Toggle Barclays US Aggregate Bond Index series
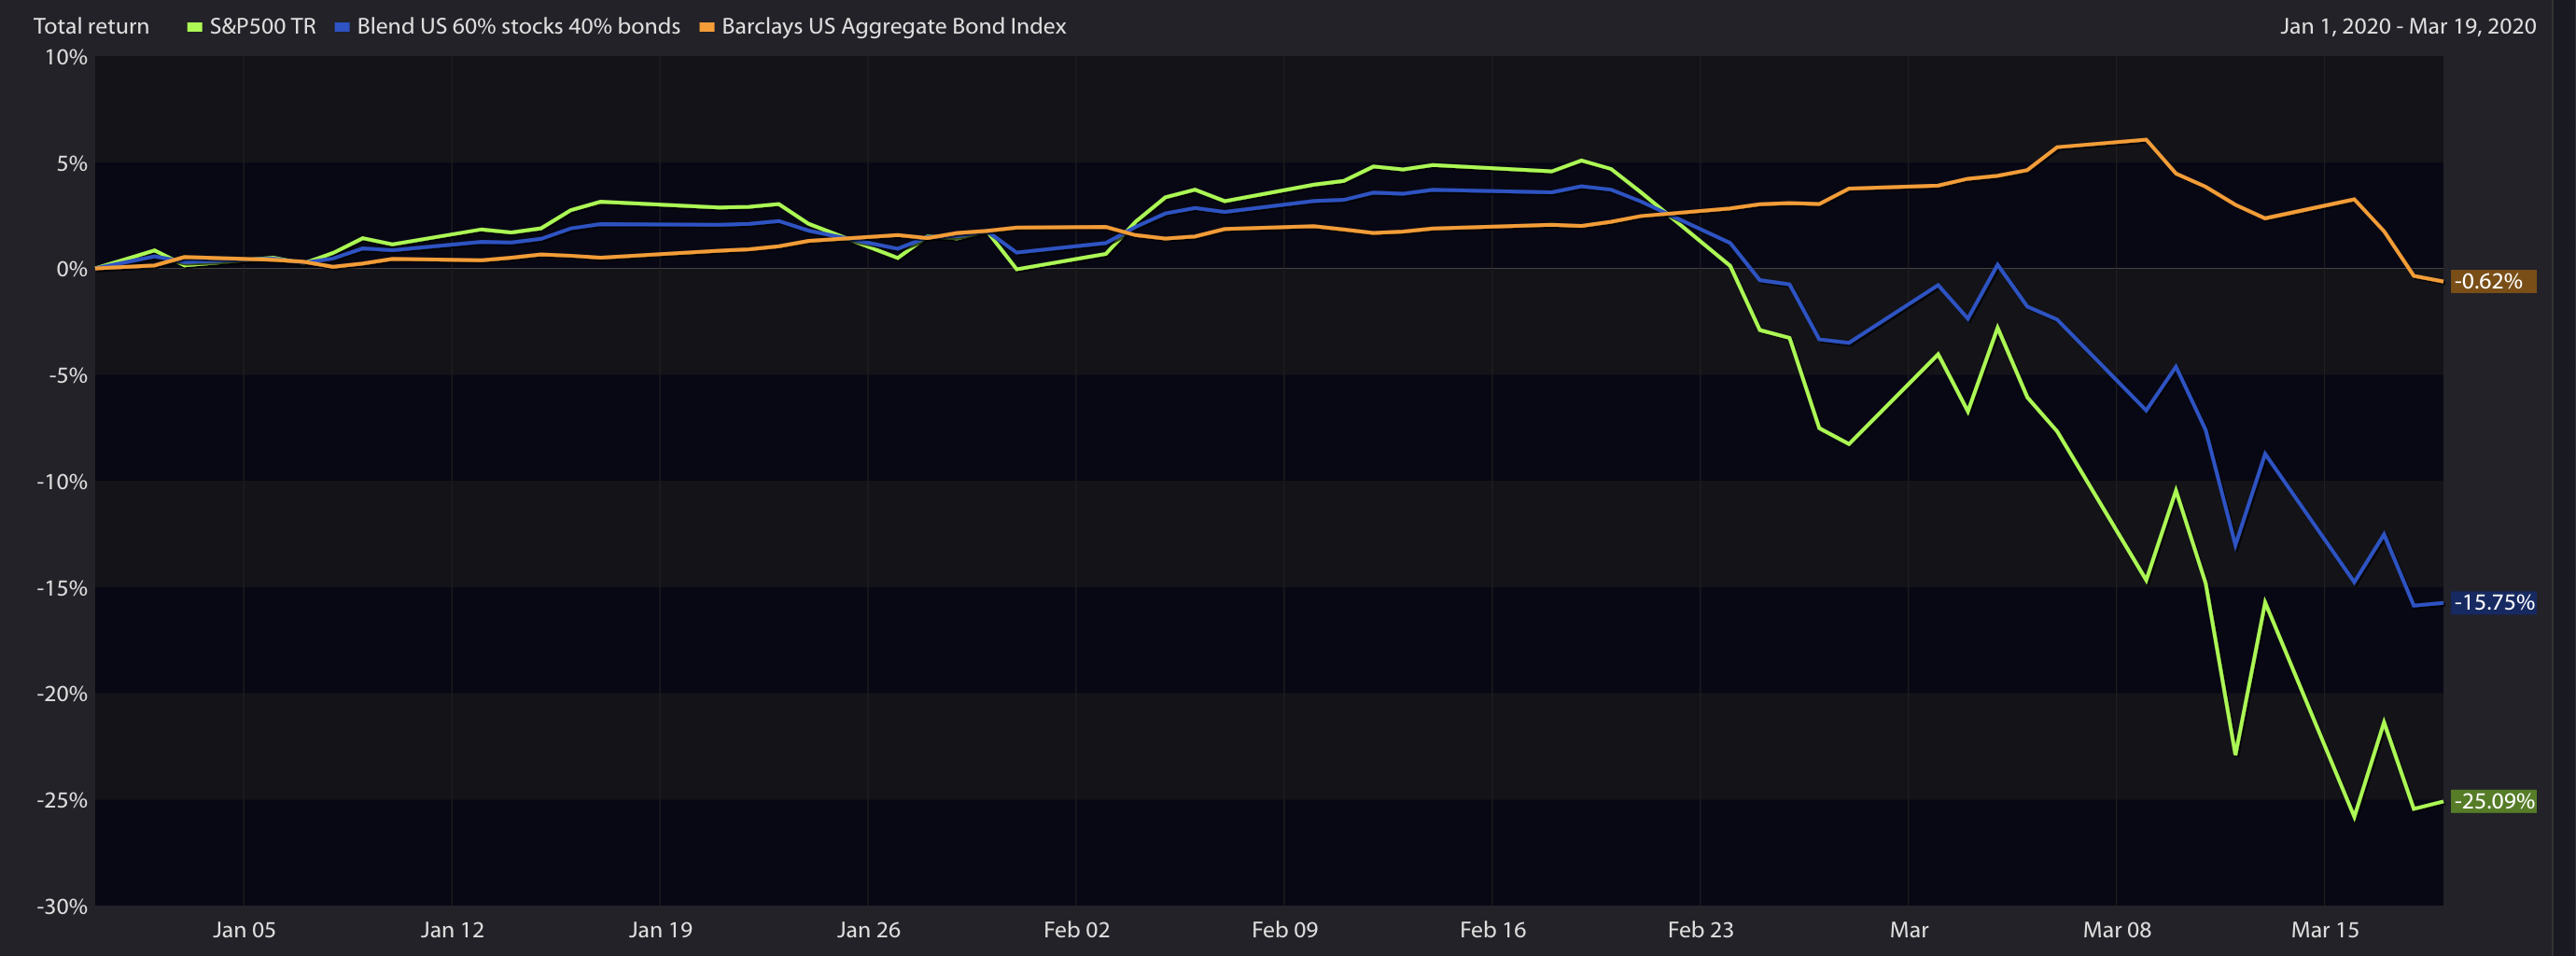The width and height of the screenshot is (2576, 956). (x=893, y=26)
